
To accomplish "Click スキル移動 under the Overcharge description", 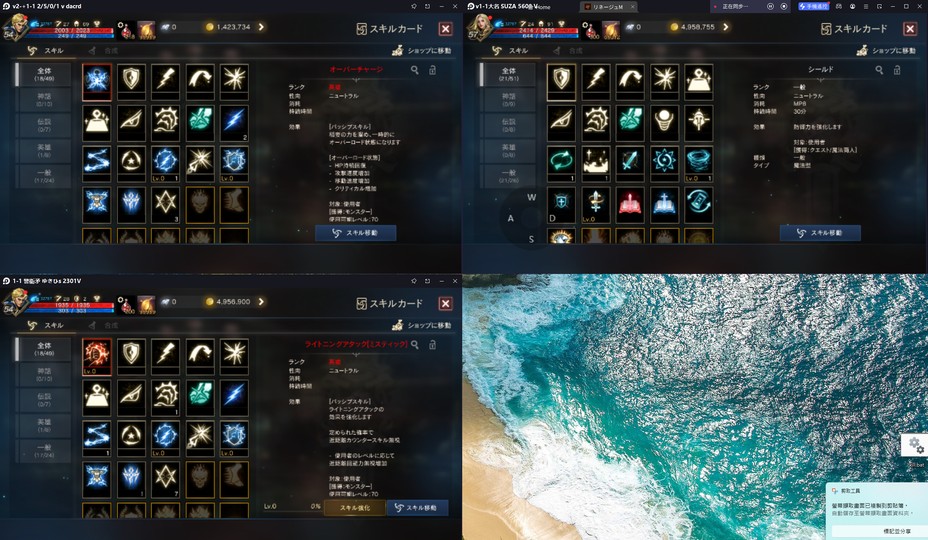I will (x=356, y=233).
